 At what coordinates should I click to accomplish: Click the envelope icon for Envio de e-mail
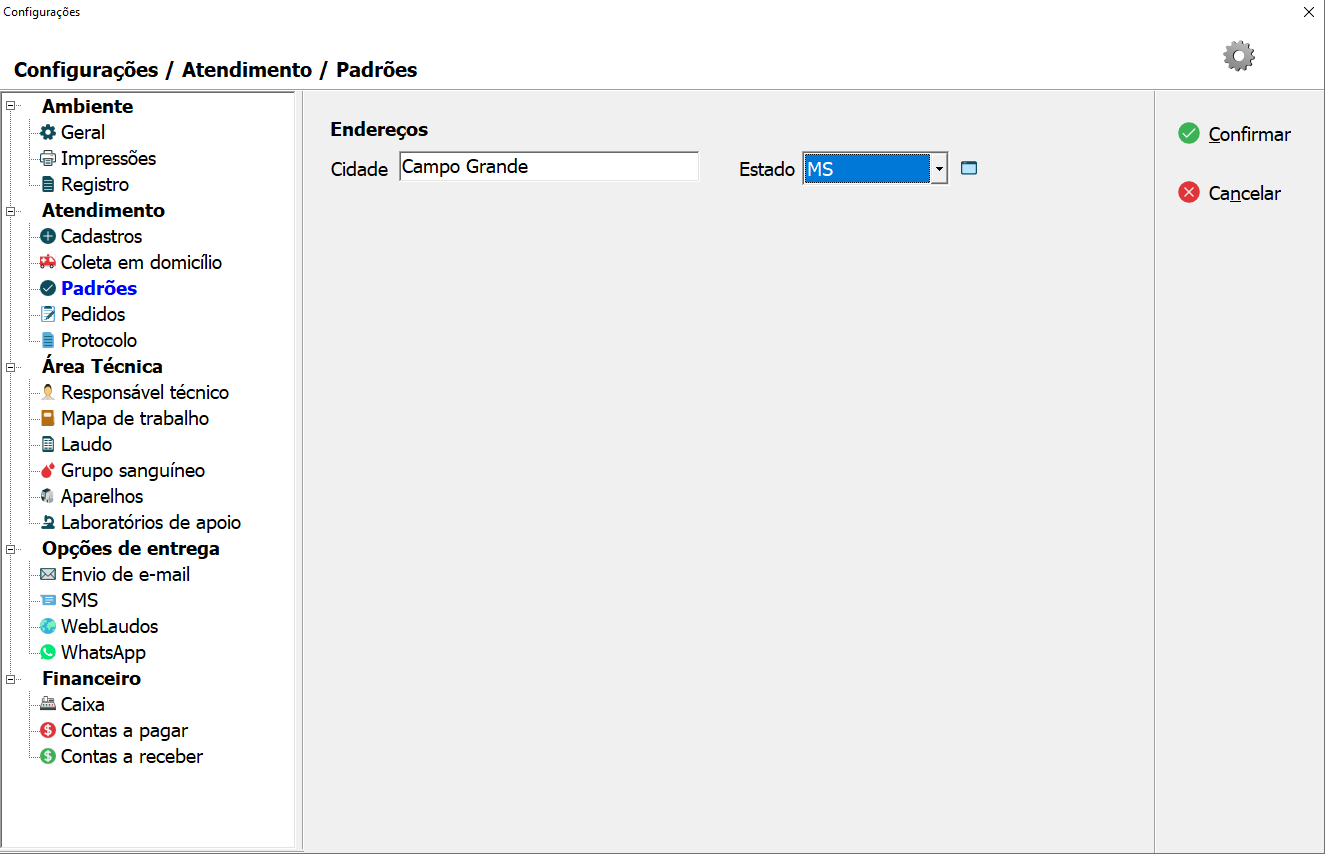pos(48,574)
